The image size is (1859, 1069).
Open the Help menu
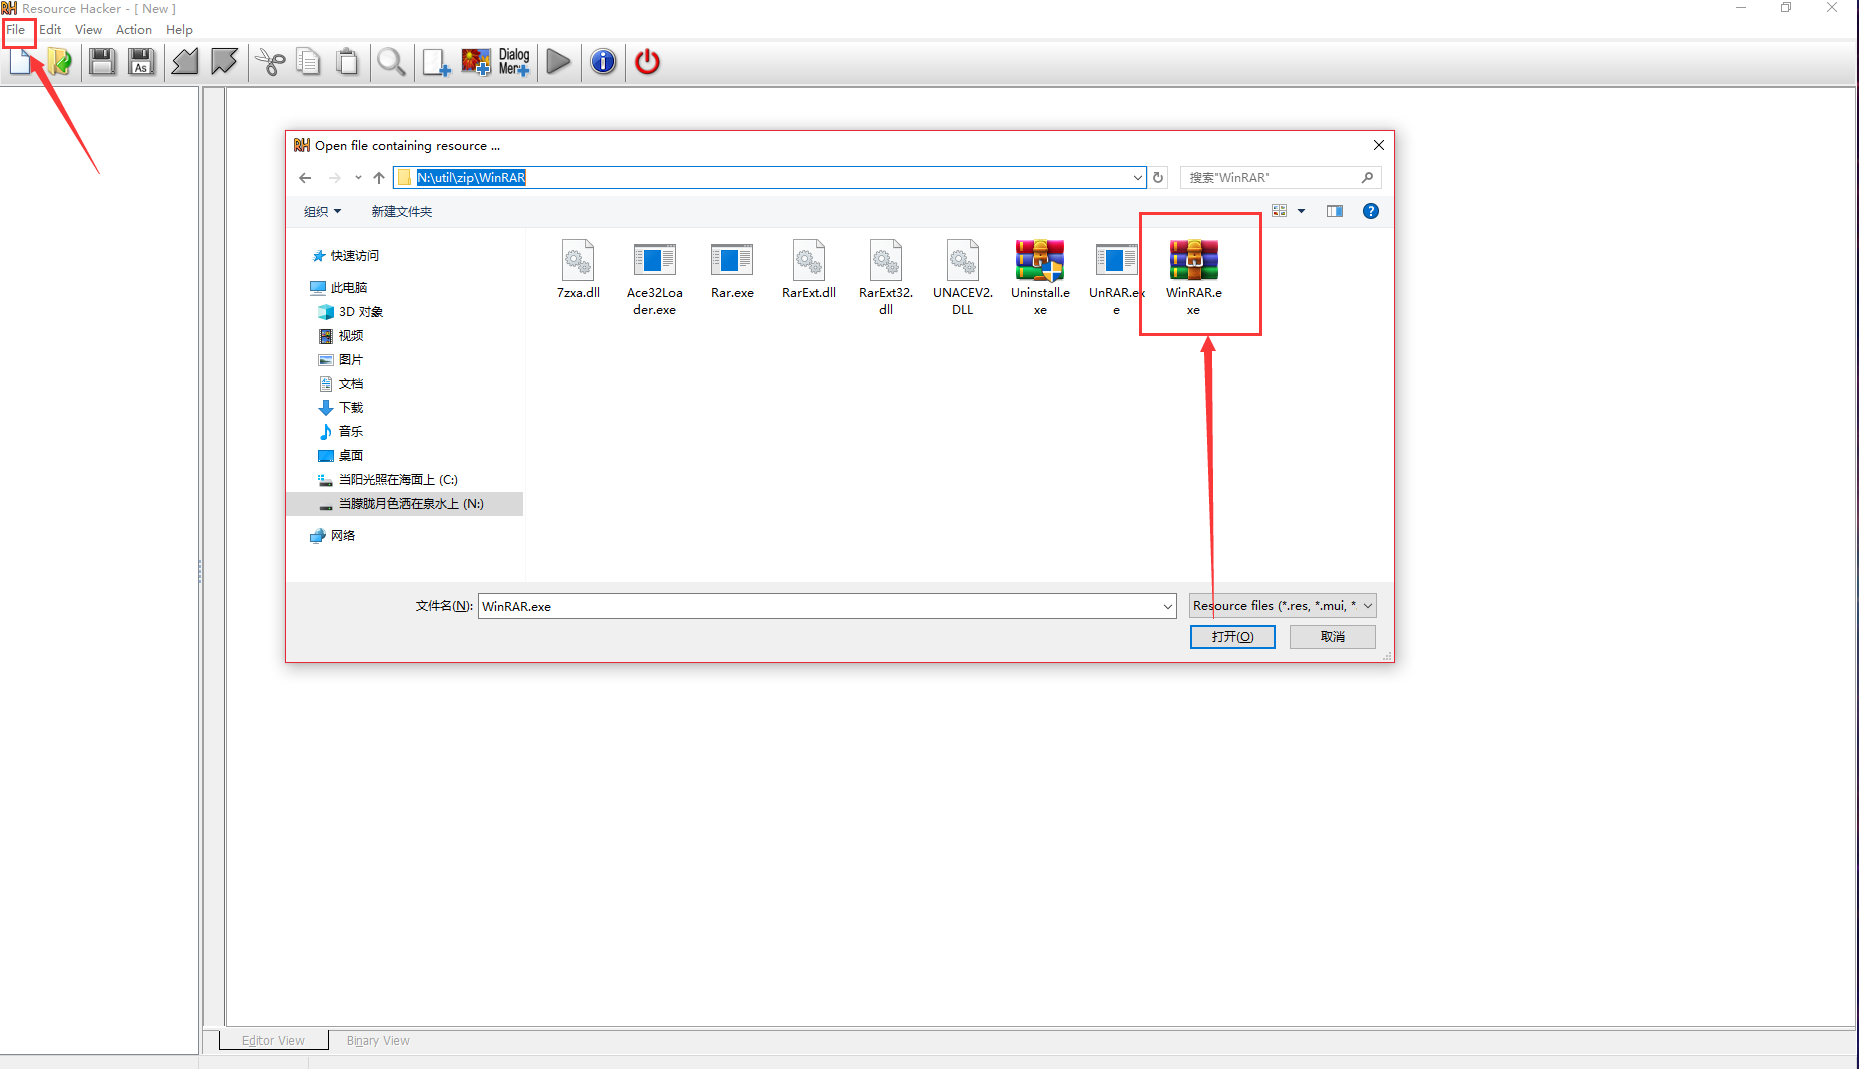[179, 30]
